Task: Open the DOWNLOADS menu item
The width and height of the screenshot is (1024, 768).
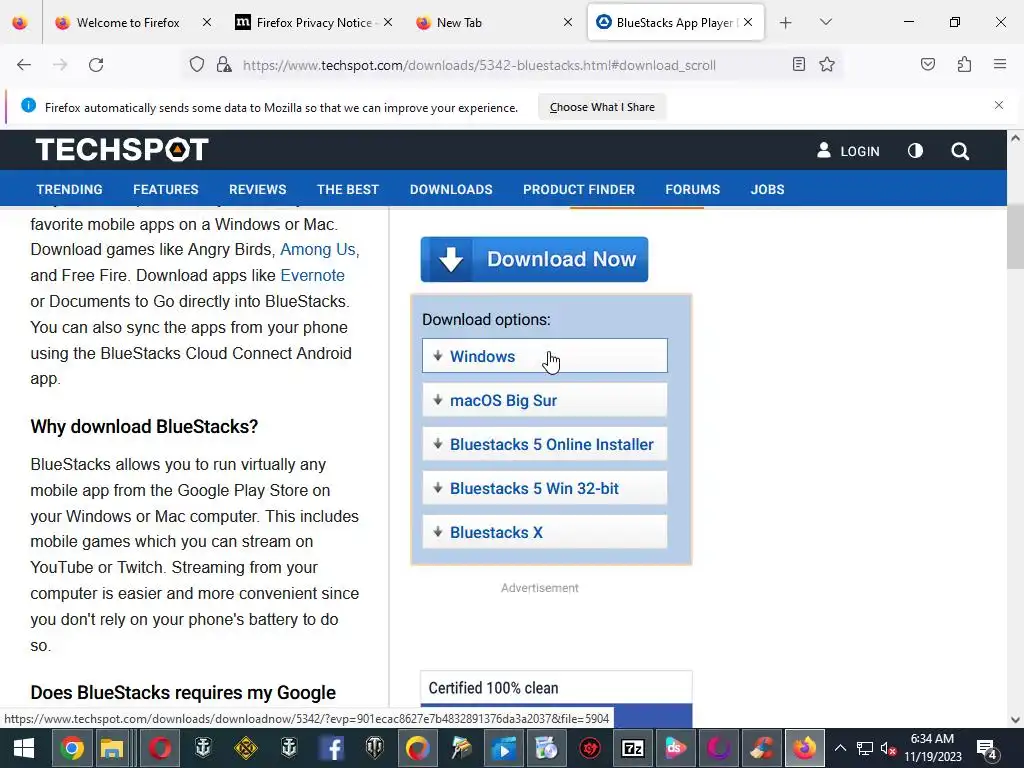Action: point(451,189)
